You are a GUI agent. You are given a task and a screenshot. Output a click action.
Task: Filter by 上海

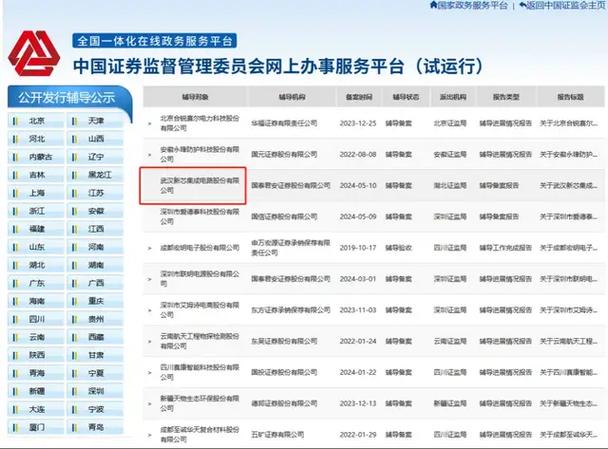pyautogui.click(x=36, y=193)
